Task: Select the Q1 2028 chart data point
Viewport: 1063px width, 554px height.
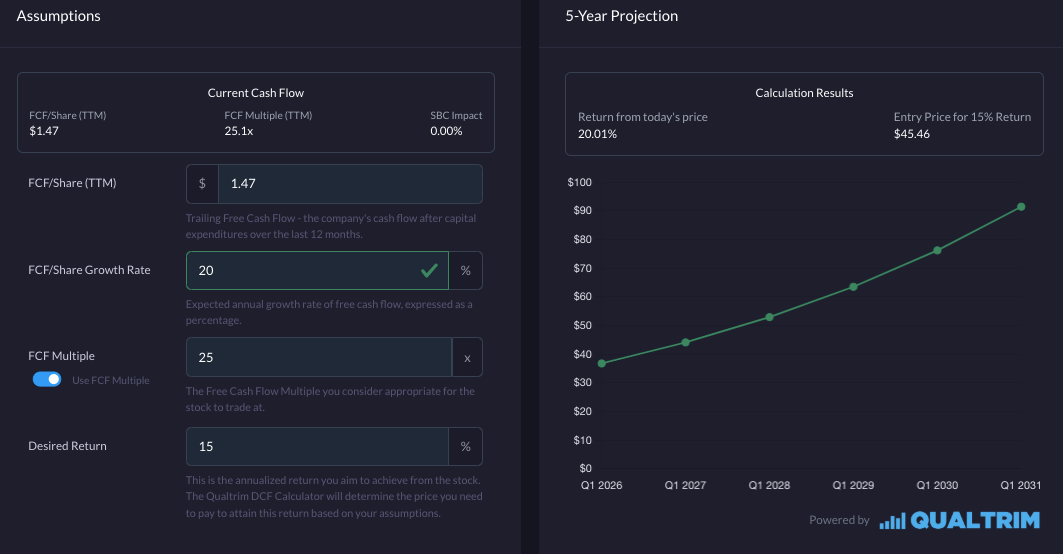Action: pyautogui.click(x=769, y=317)
